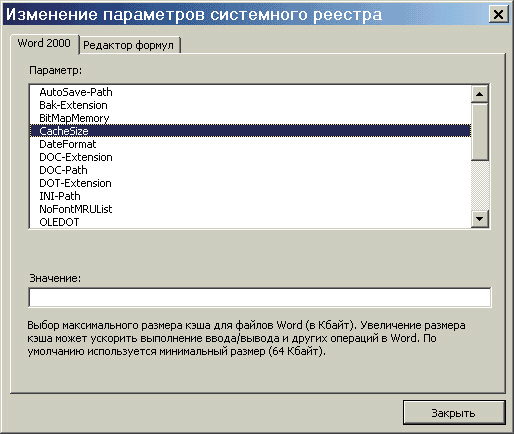Choose BitMapMemory from the list
The height and width of the screenshot is (434, 514).
(250, 118)
